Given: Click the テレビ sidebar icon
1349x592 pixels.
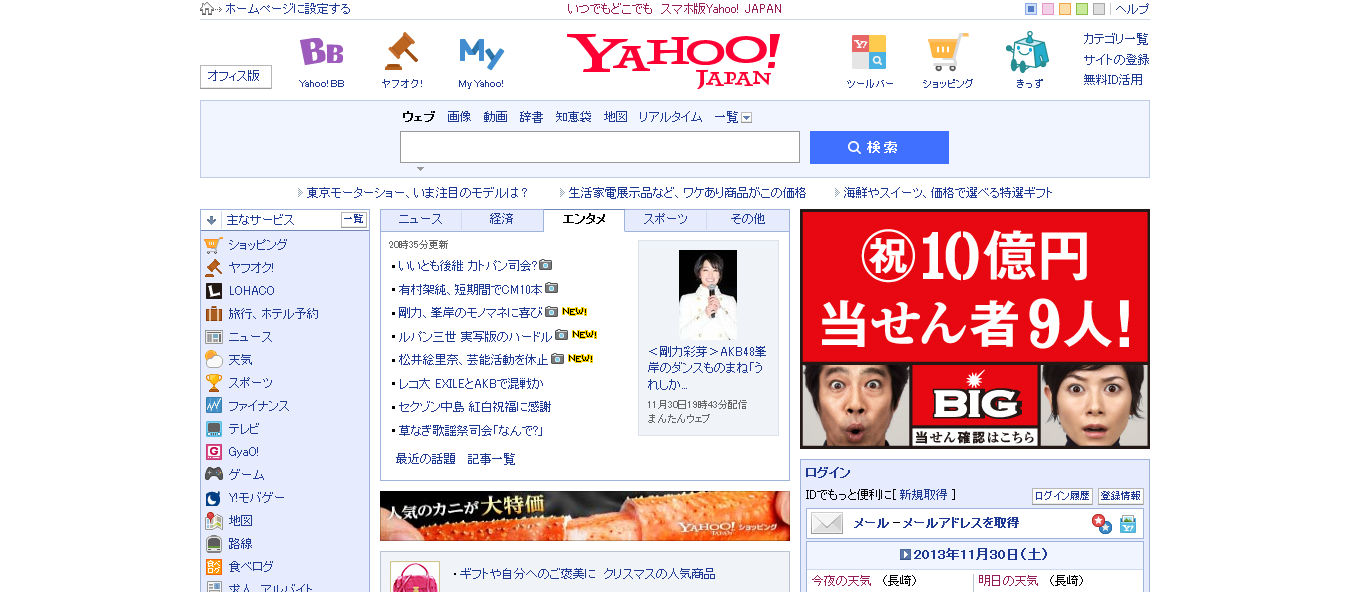Looking at the screenshot, I should (213, 429).
